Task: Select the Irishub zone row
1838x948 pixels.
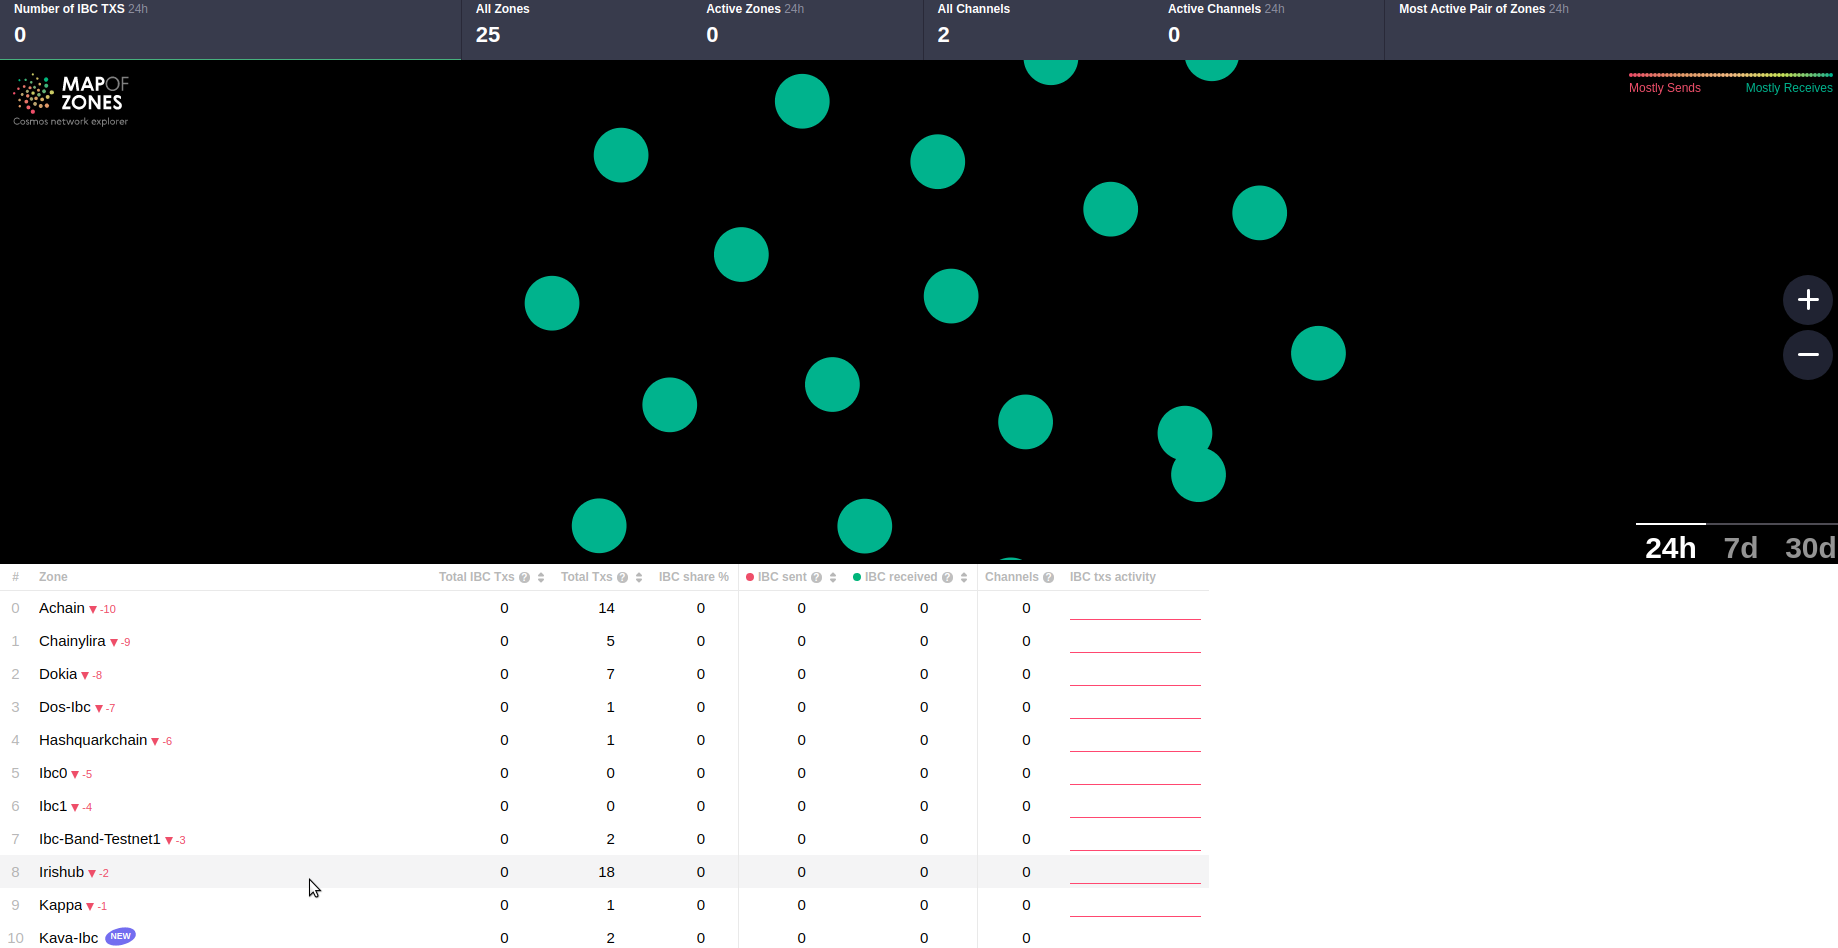Action: (x=604, y=872)
